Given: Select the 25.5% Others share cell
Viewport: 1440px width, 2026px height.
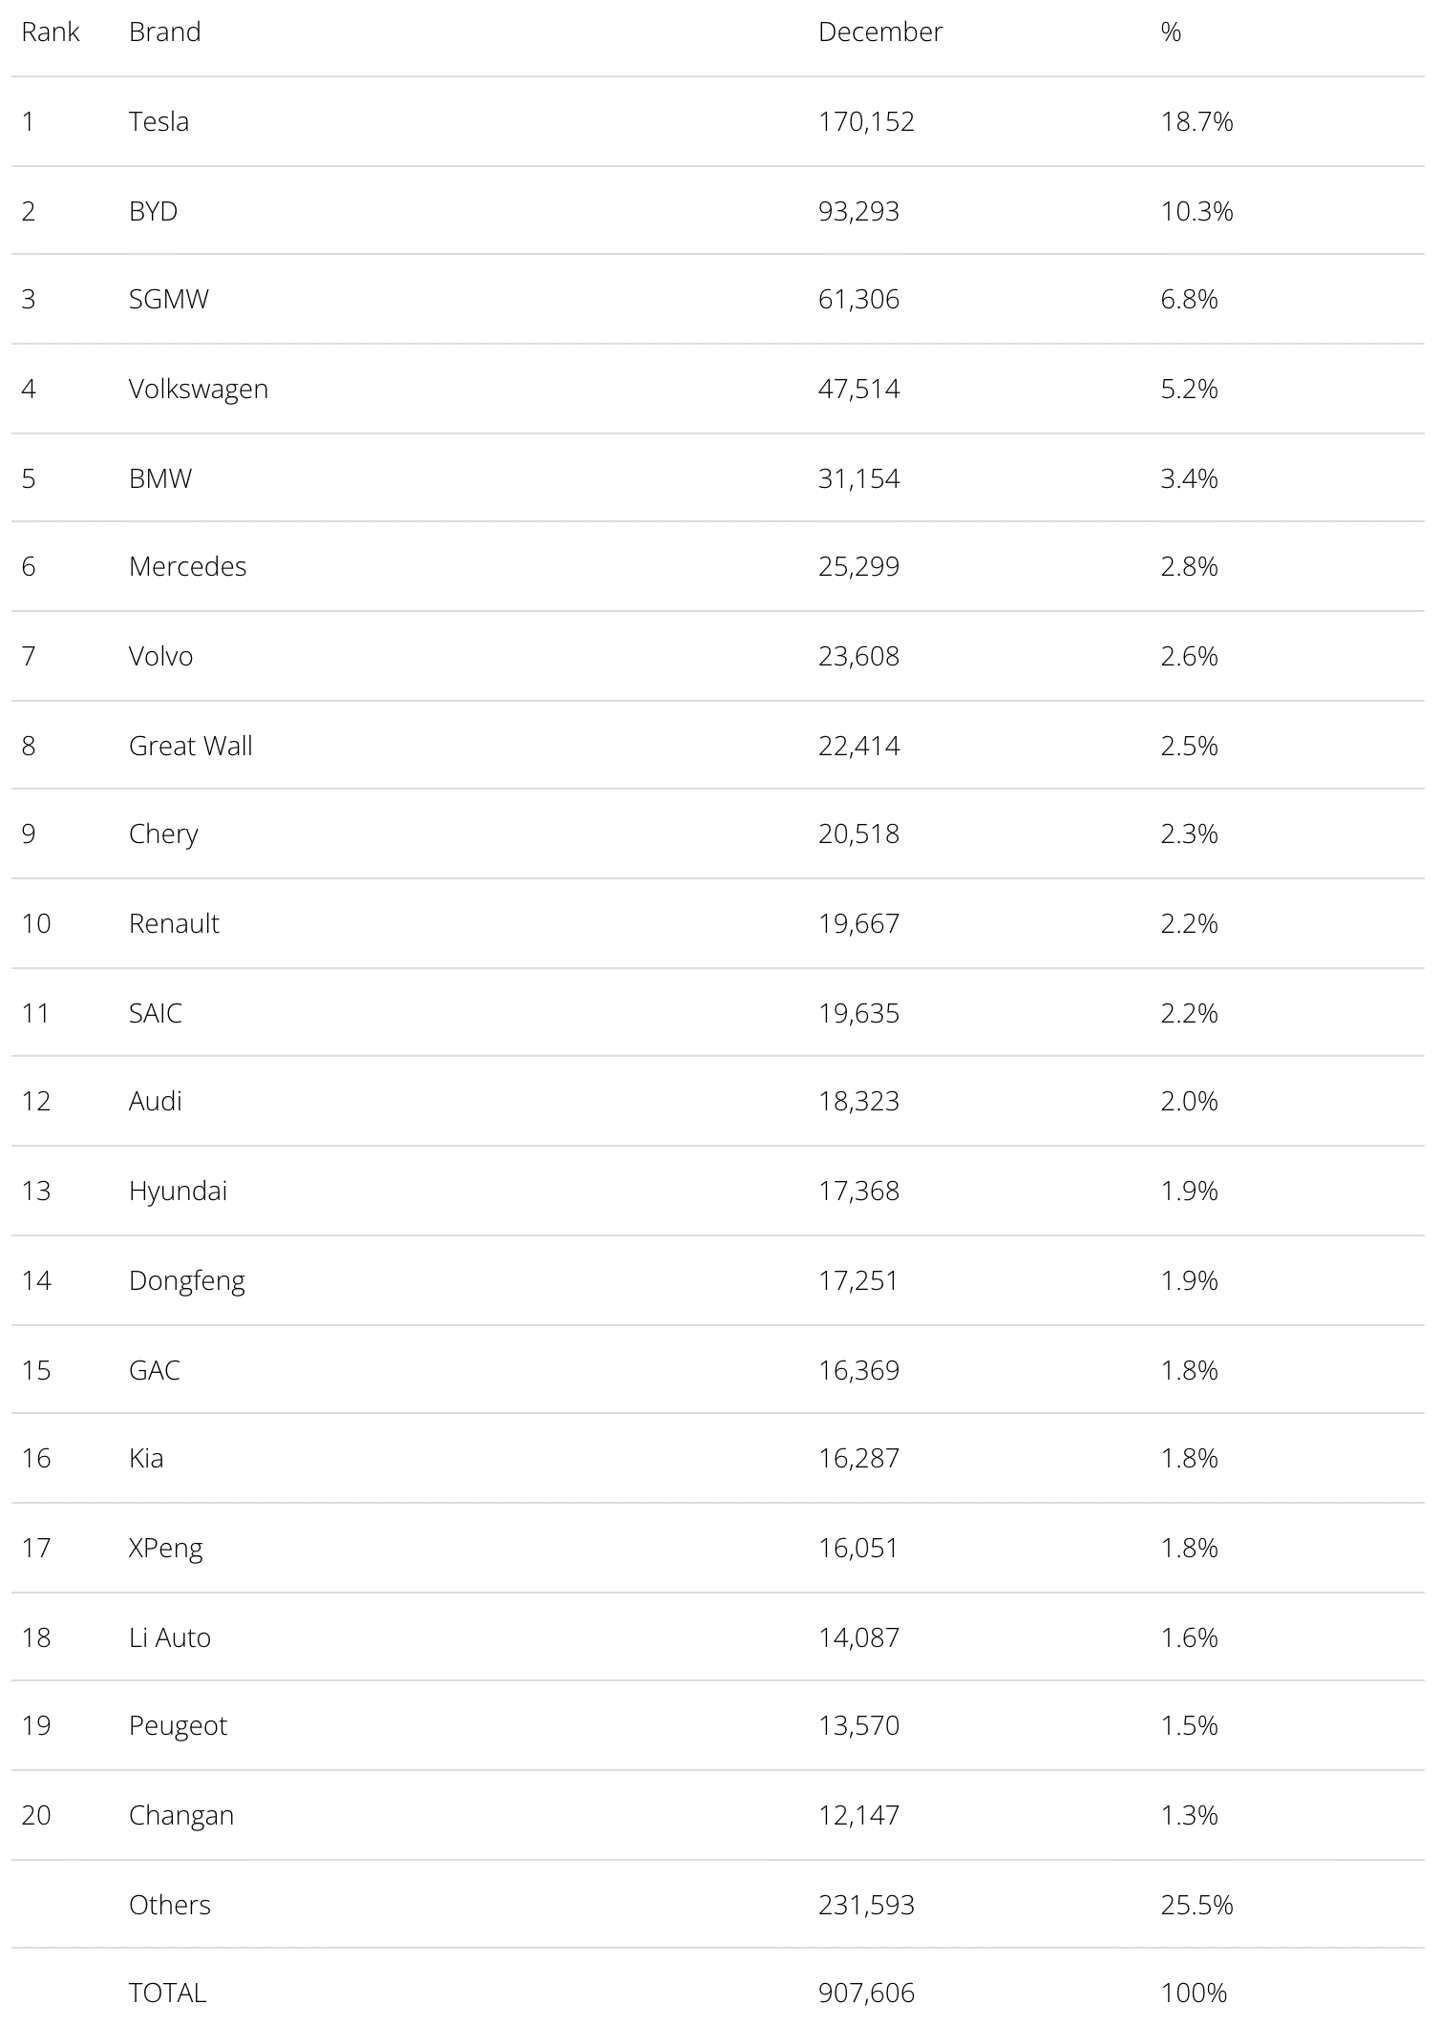Looking at the screenshot, I should click(1196, 1904).
